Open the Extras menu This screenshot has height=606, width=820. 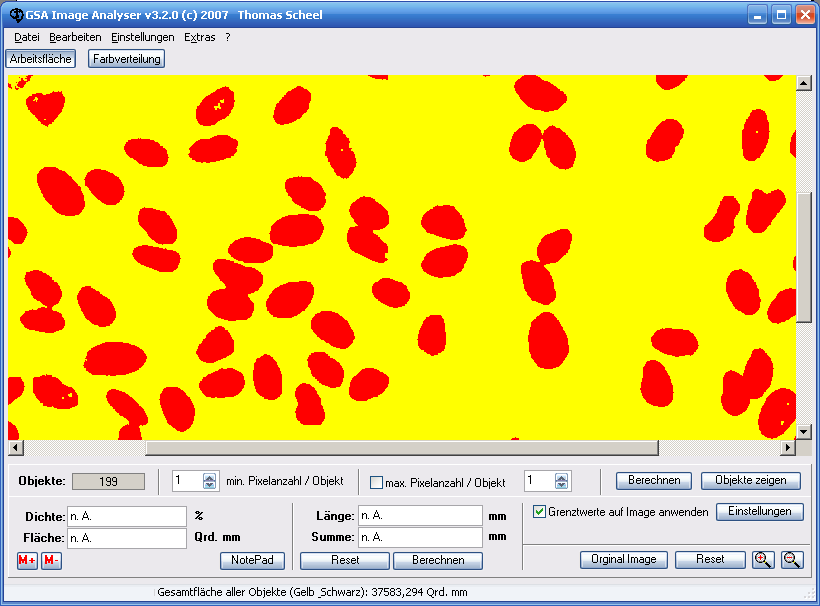click(200, 37)
